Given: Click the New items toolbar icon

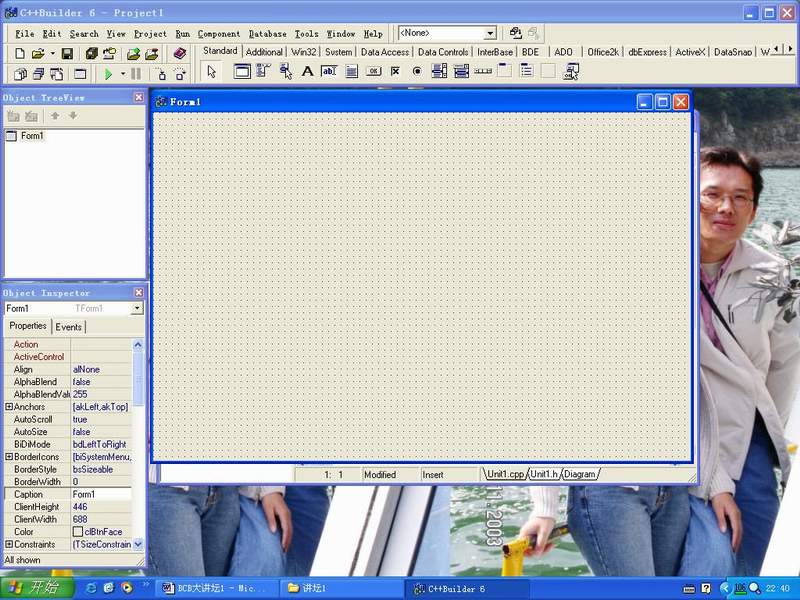Looking at the screenshot, I should point(20,53).
